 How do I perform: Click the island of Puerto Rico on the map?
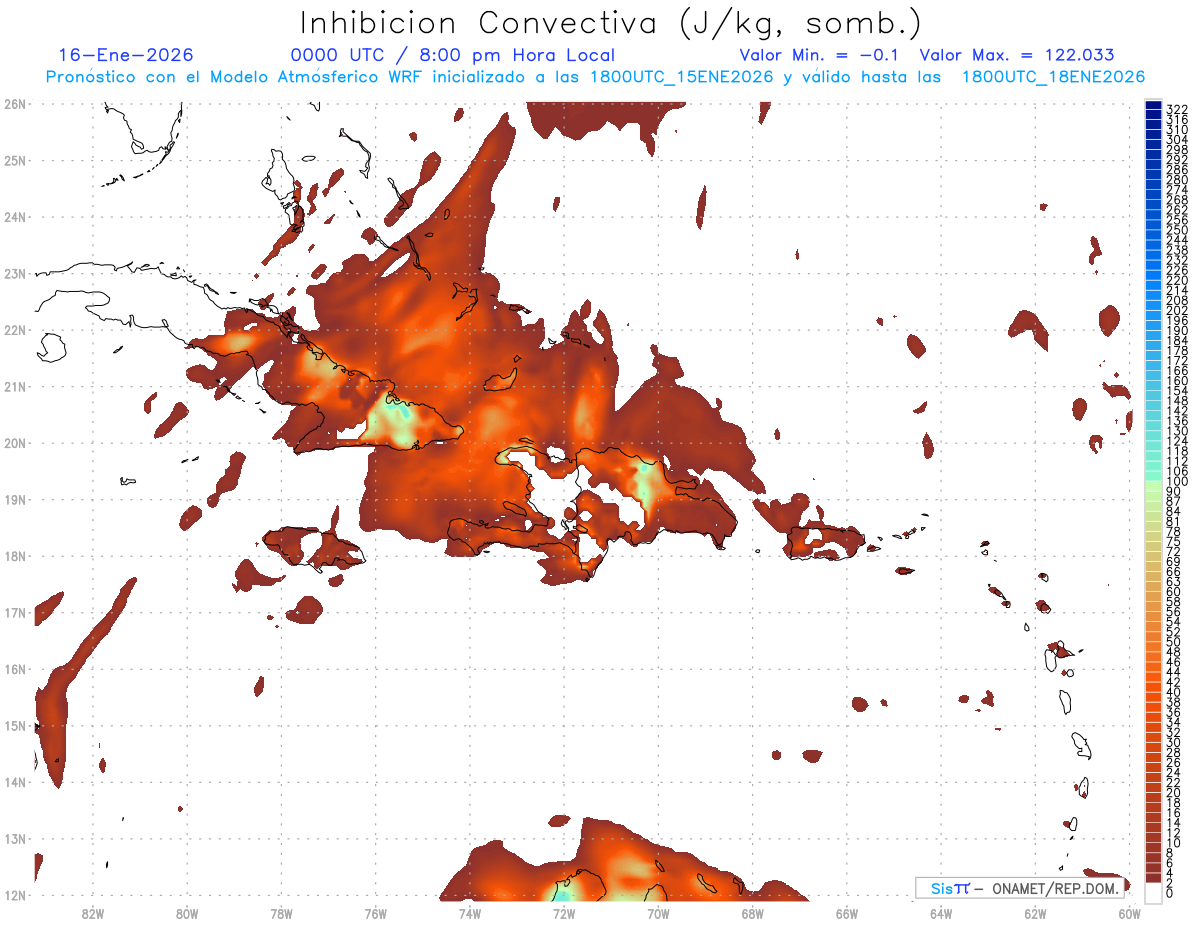click(824, 541)
